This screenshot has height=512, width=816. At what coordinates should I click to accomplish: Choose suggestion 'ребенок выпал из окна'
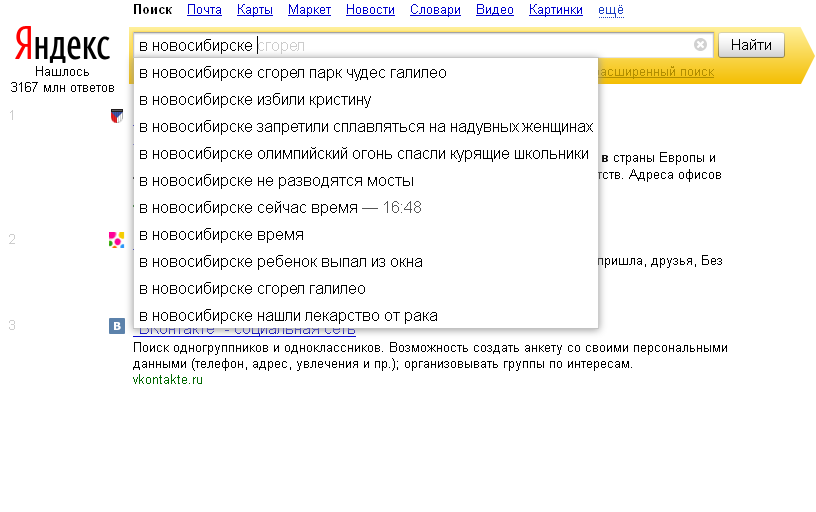tap(366, 262)
